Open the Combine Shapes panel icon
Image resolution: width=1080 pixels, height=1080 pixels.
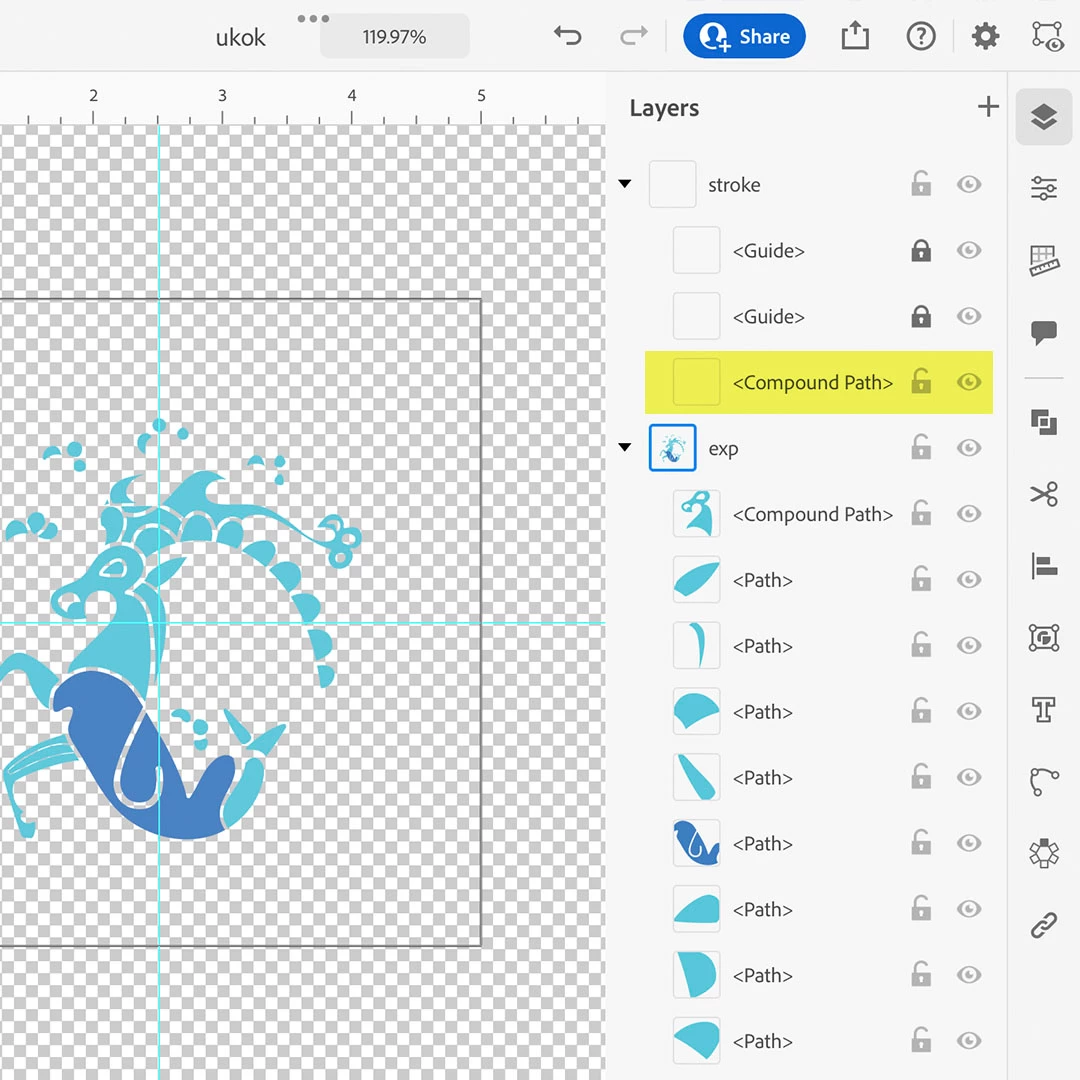pyautogui.click(x=1043, y=422)
